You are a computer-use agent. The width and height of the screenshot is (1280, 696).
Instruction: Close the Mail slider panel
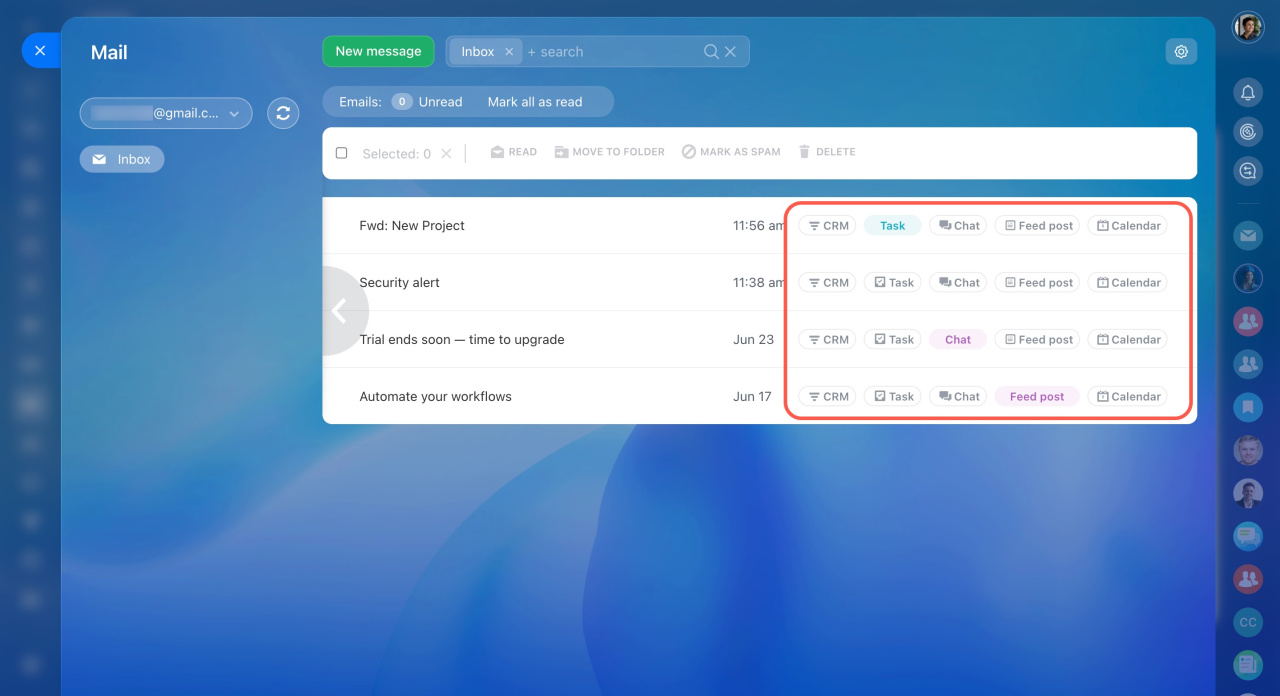(x=40, y=50)
